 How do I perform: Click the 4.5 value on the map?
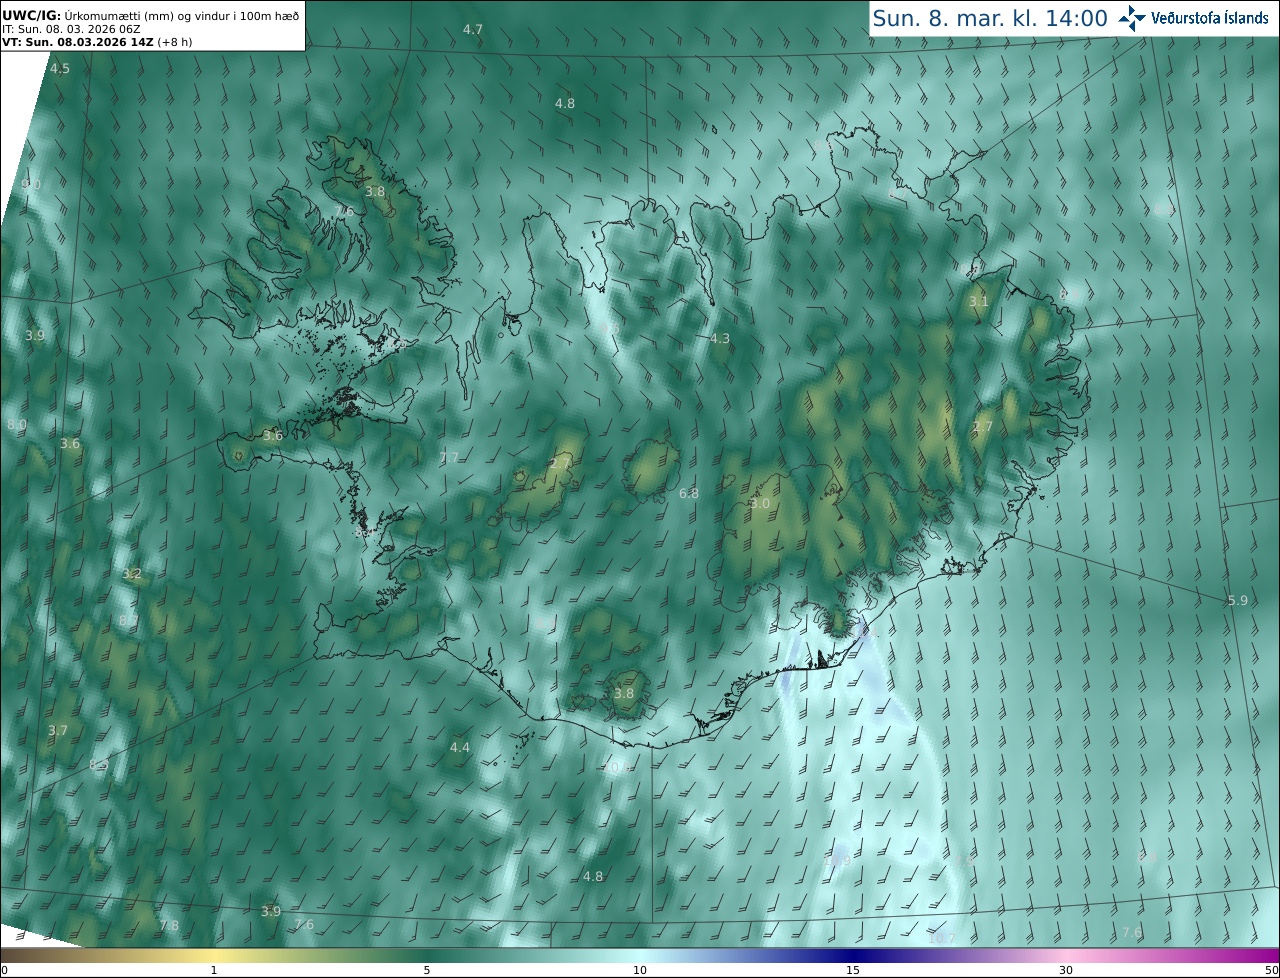60,69
